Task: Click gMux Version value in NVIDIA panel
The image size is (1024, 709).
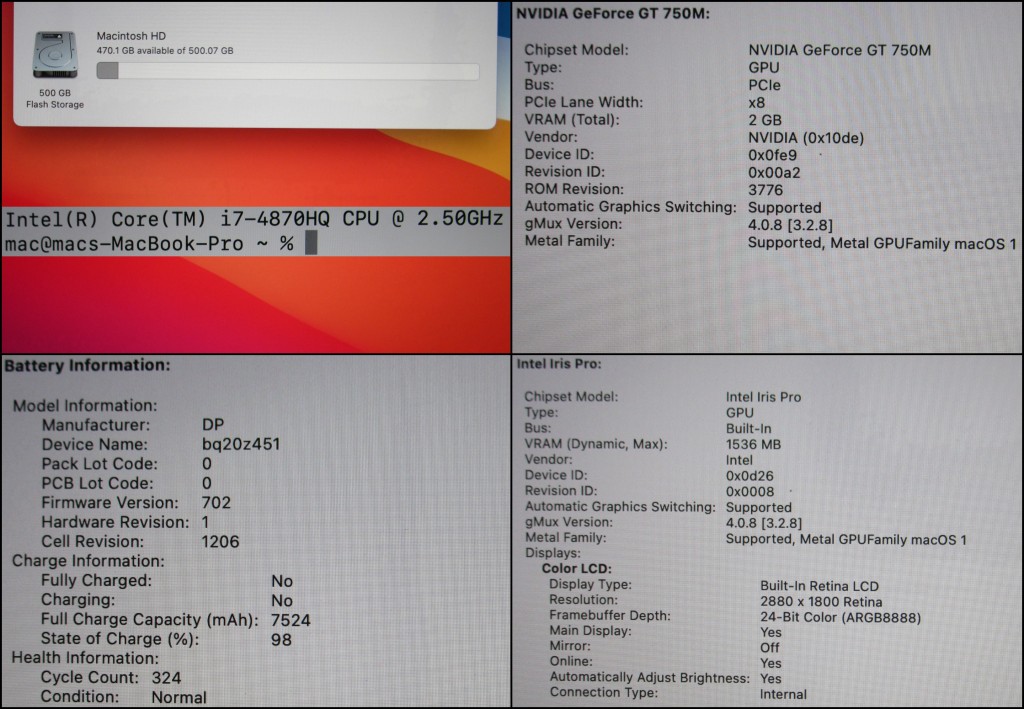Action: click(790, 225)
